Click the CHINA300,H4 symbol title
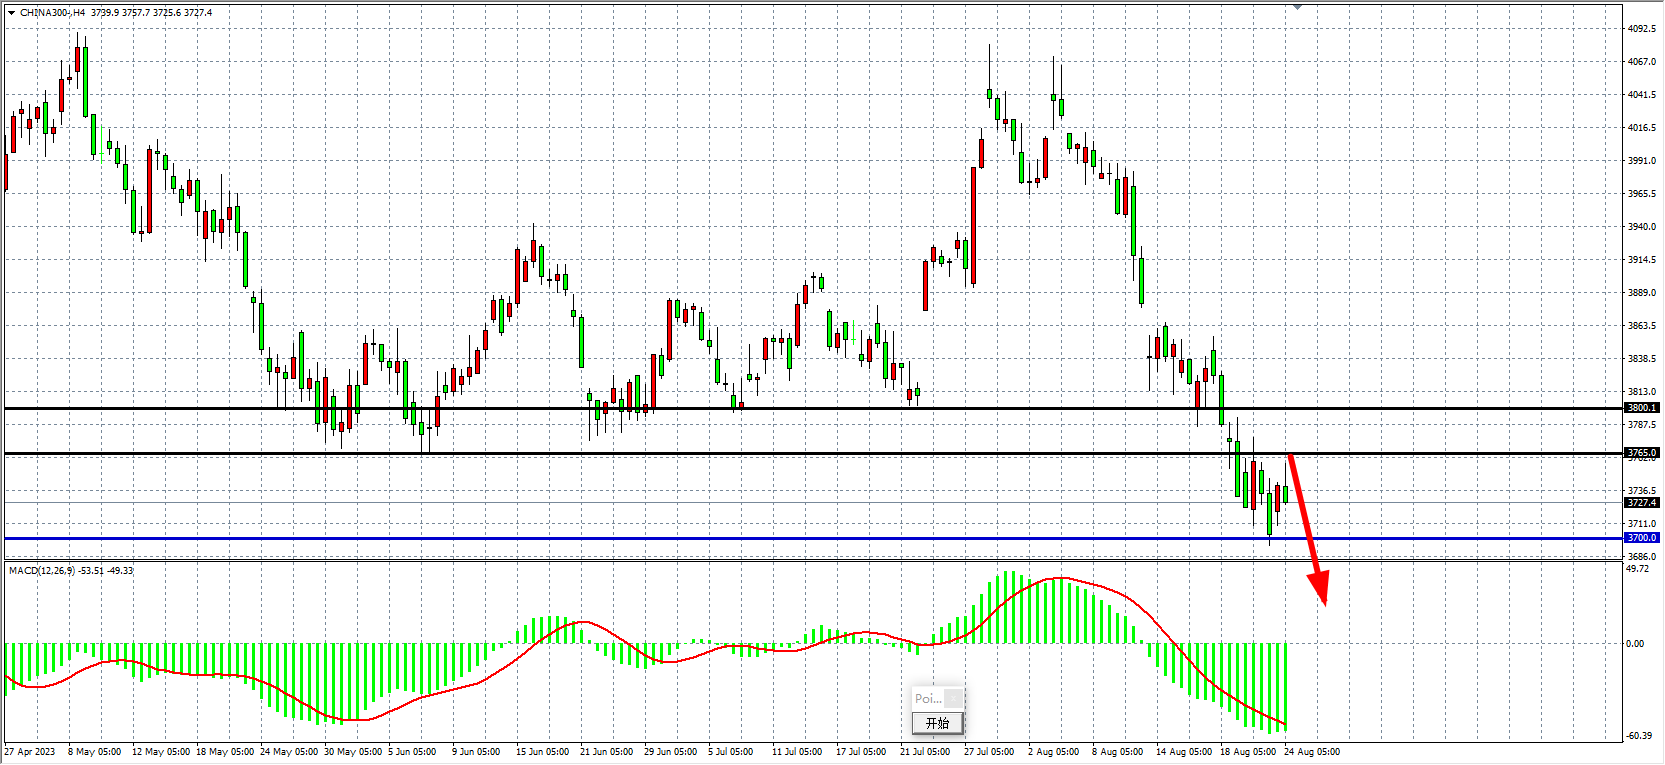This screenshot has width=1665, height=765. pyautogui.click(x=52, y=13)
